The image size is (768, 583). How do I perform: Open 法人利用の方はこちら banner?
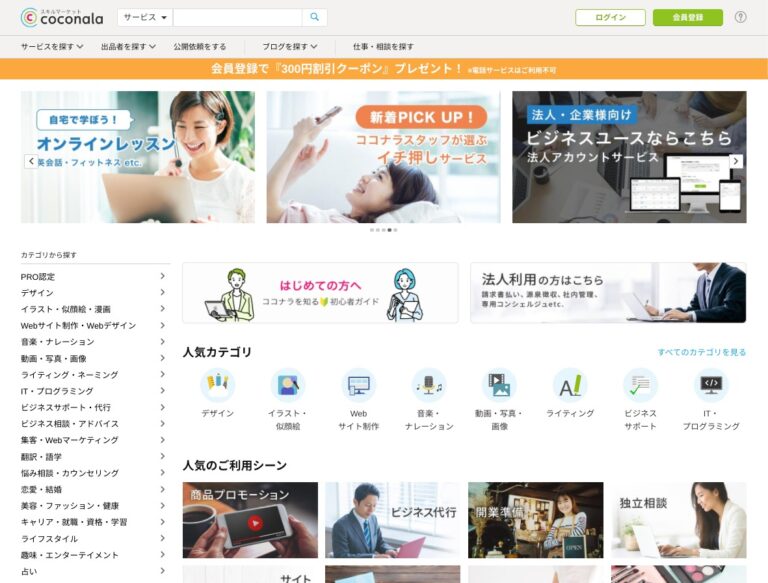[x=608, y=293]
